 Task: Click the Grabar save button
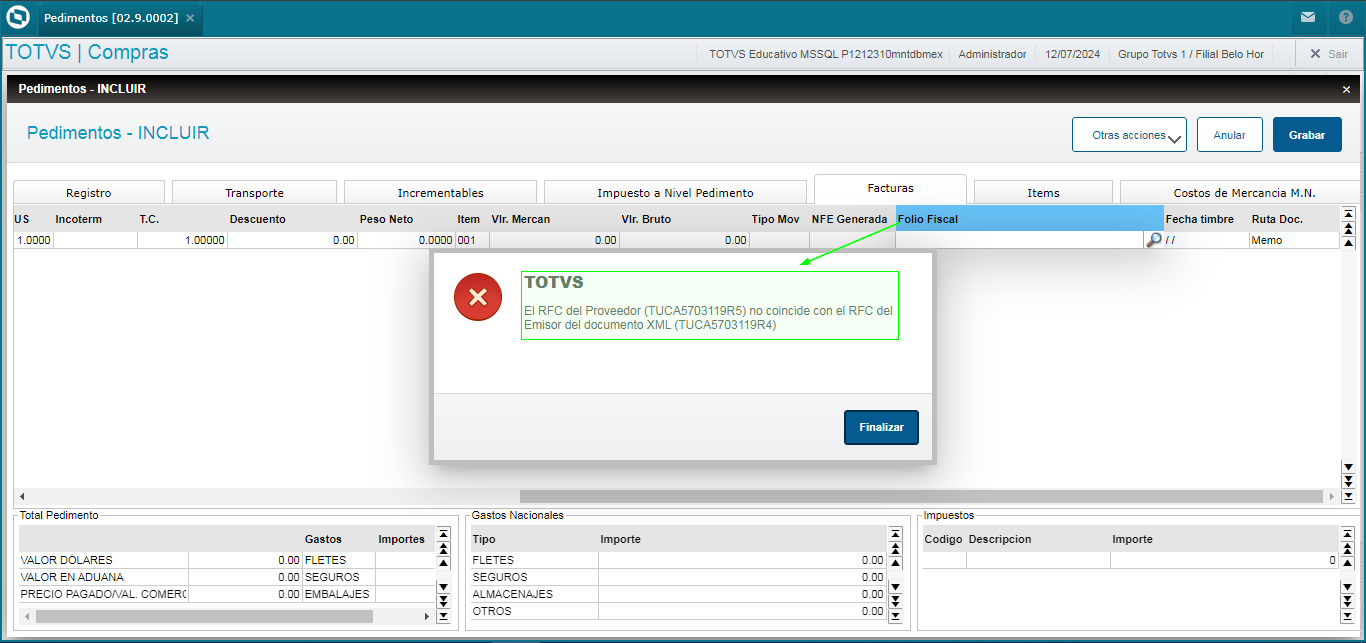(x=1307, y=135)
